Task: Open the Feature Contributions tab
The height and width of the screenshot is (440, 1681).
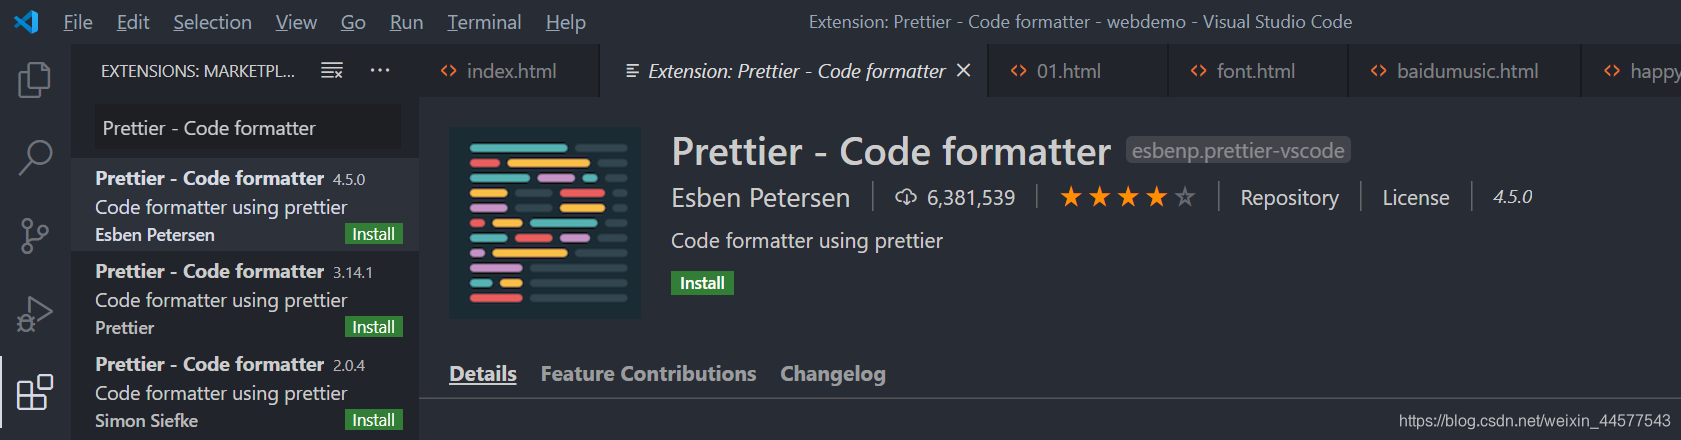Action: pos(648,374)
